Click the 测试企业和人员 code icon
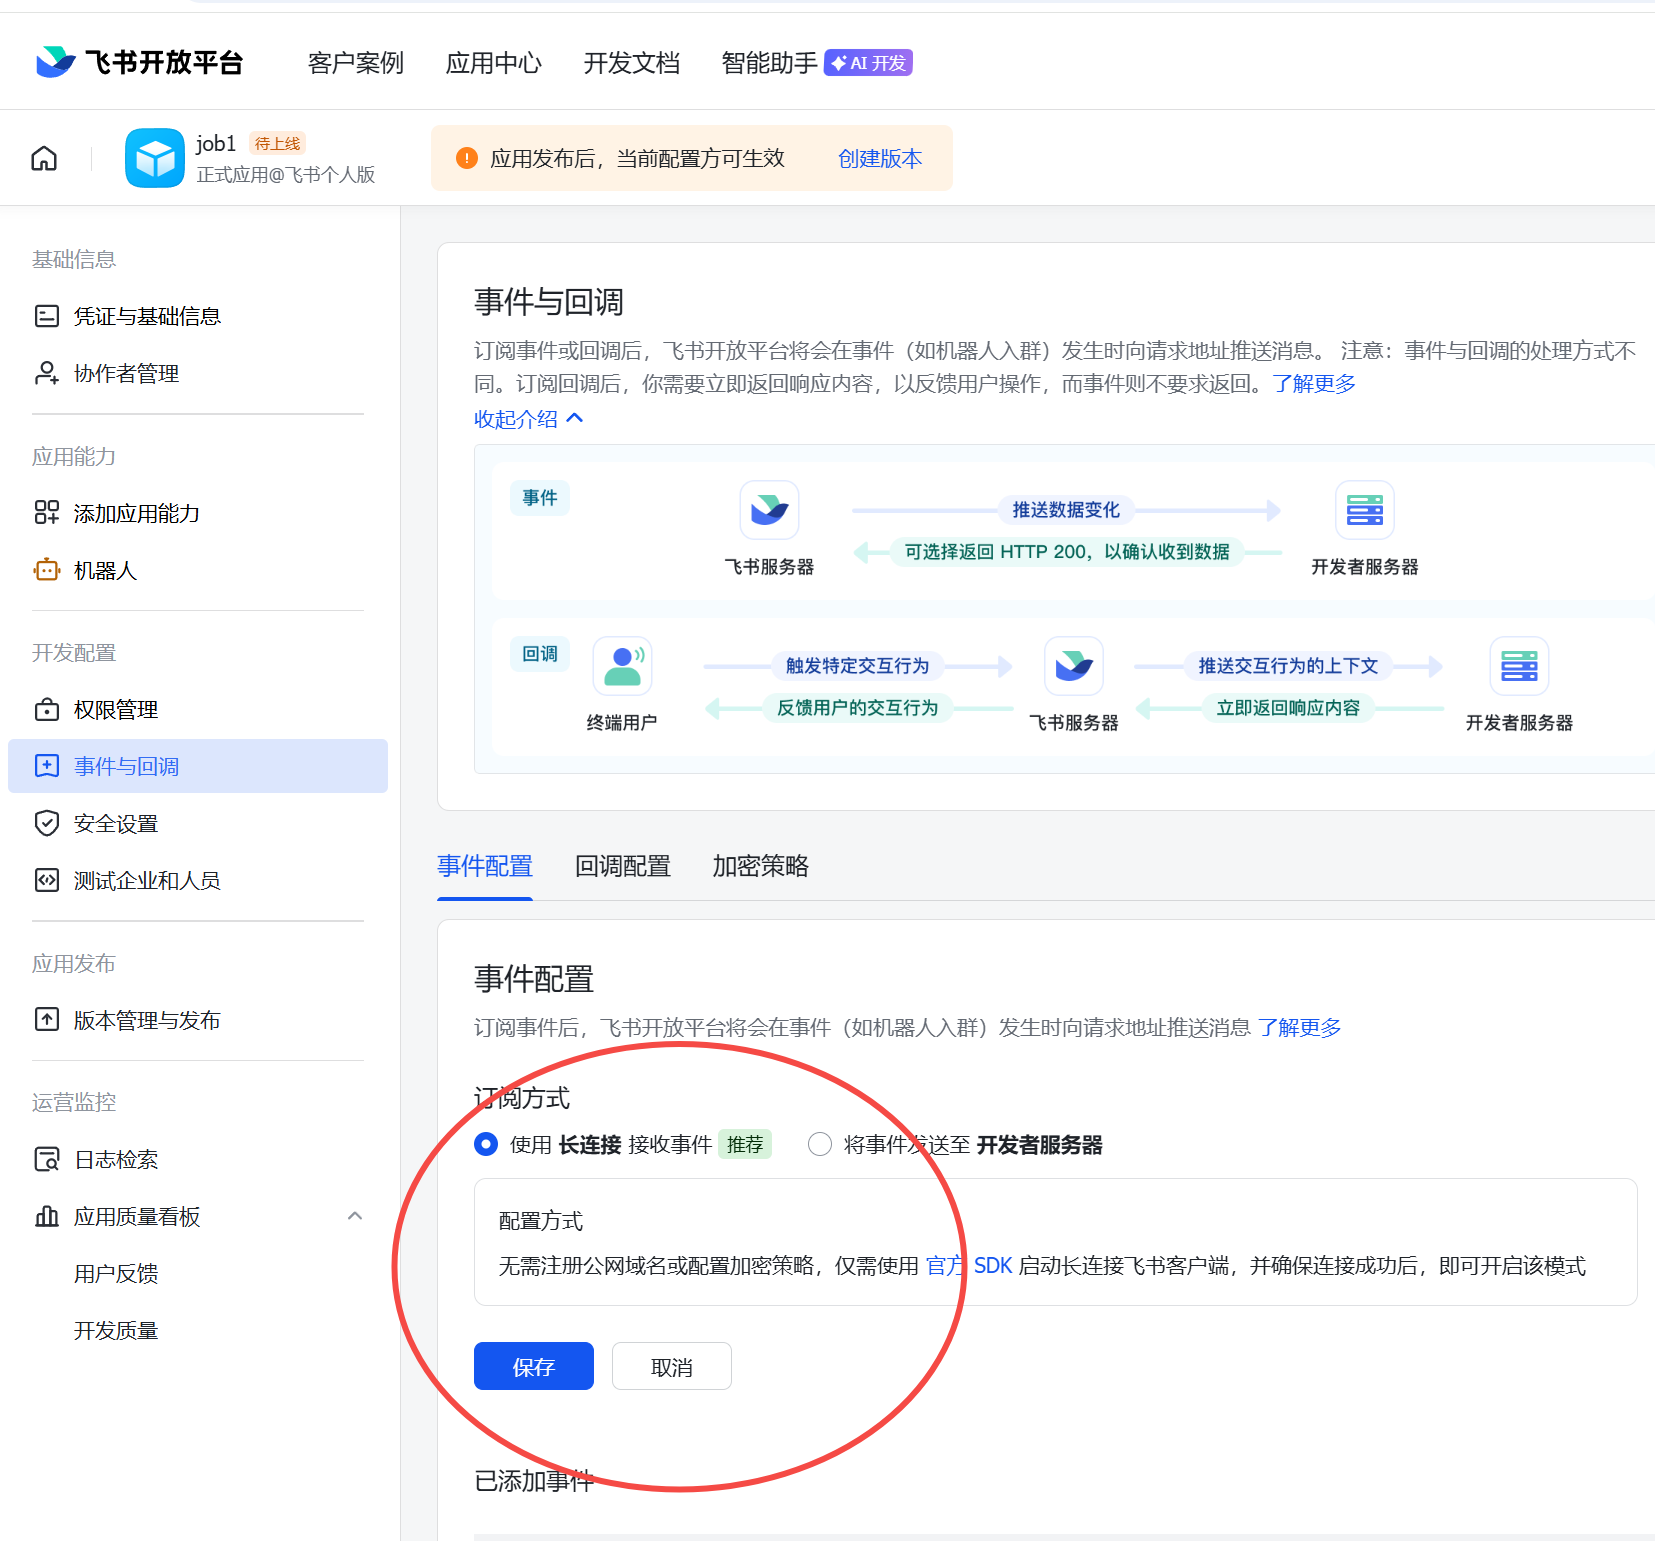Viewport: 1655px width, 1541px height. (x=47, y=880)
